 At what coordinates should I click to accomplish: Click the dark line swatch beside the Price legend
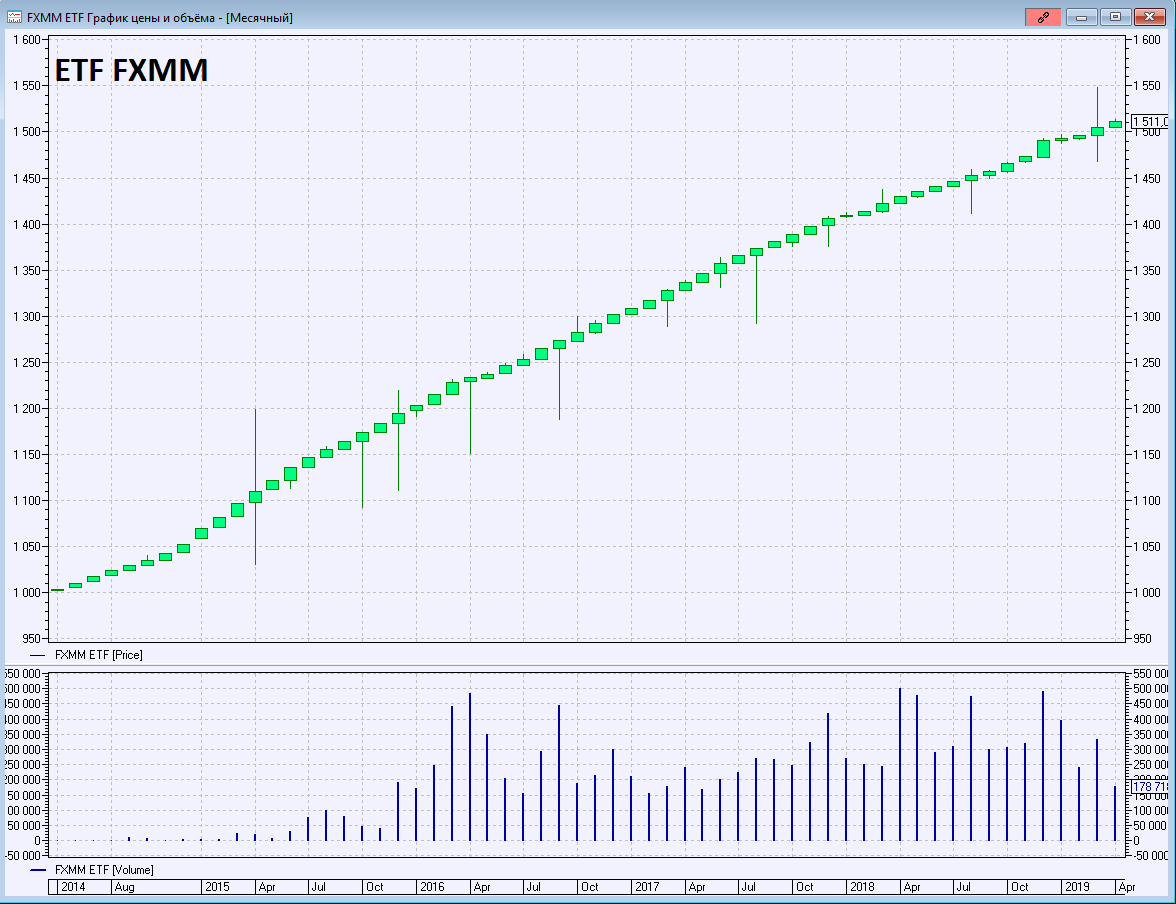point(38,655)
